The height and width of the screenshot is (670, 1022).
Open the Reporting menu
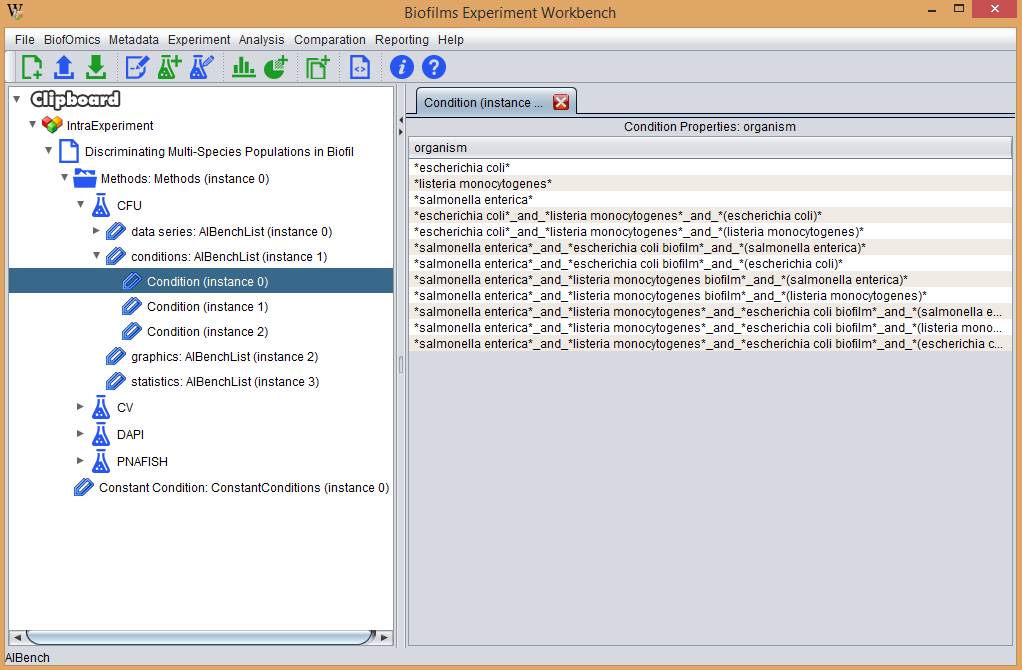tap(402, 40)
